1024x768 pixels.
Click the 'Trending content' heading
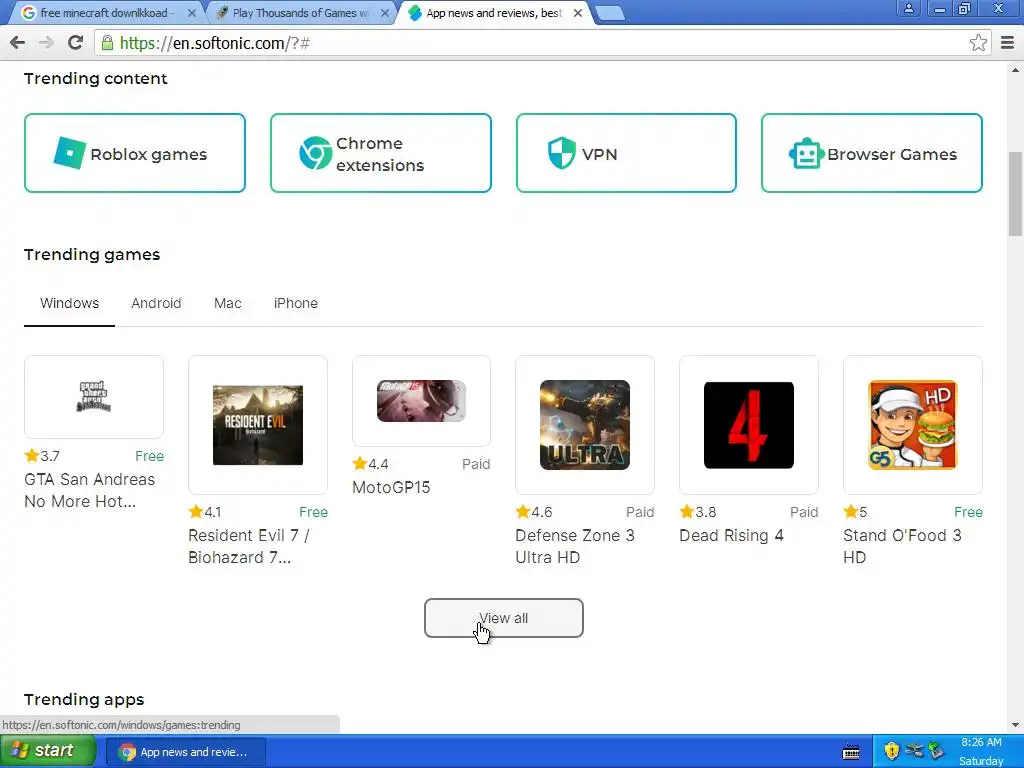96,78
